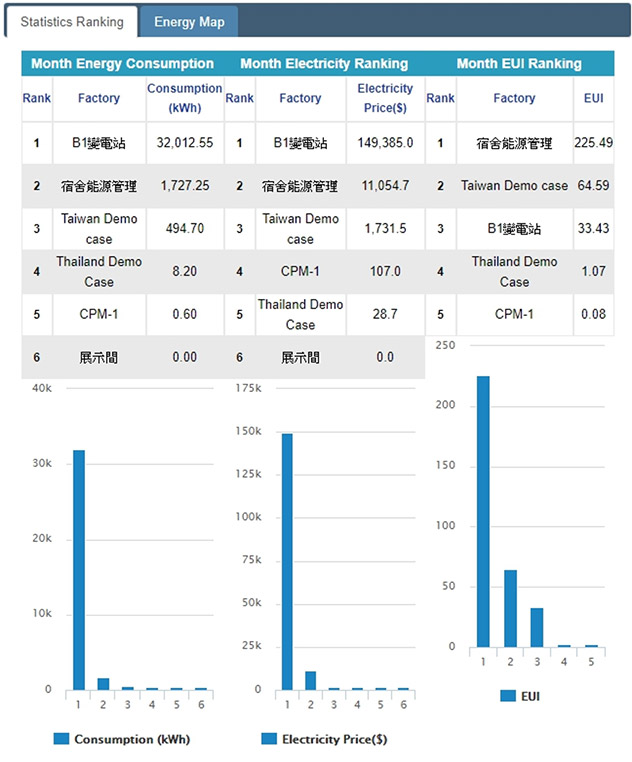Click the Month Energy Consumption heading

[123, 64]
